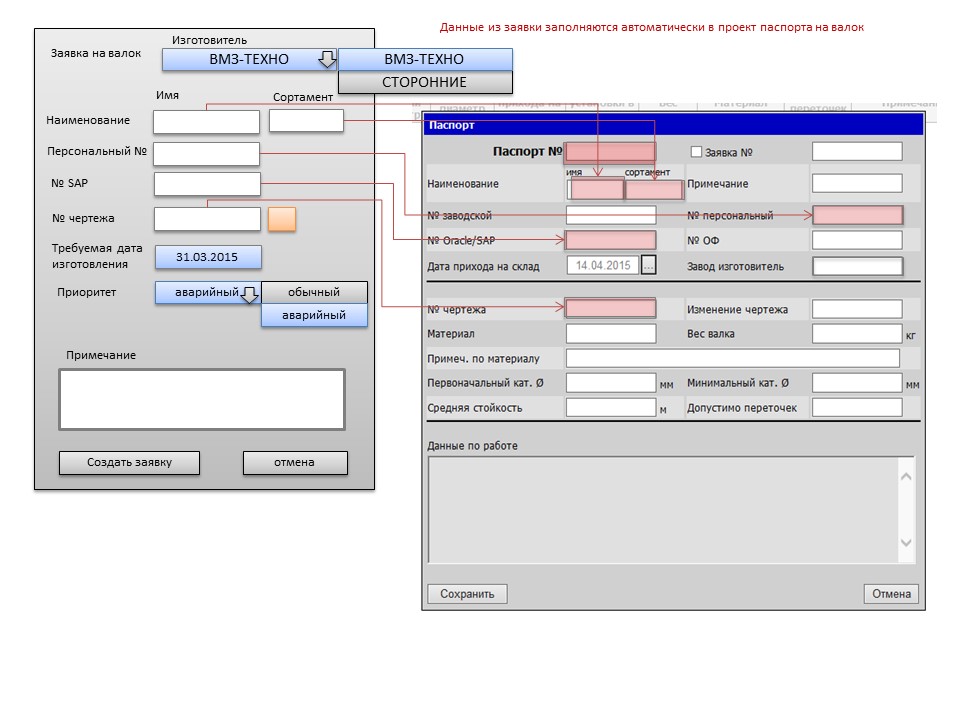This screenshot has width=960, height=720.
Task: Click the Завод изготовитель field
Action: tap(858, 266)
